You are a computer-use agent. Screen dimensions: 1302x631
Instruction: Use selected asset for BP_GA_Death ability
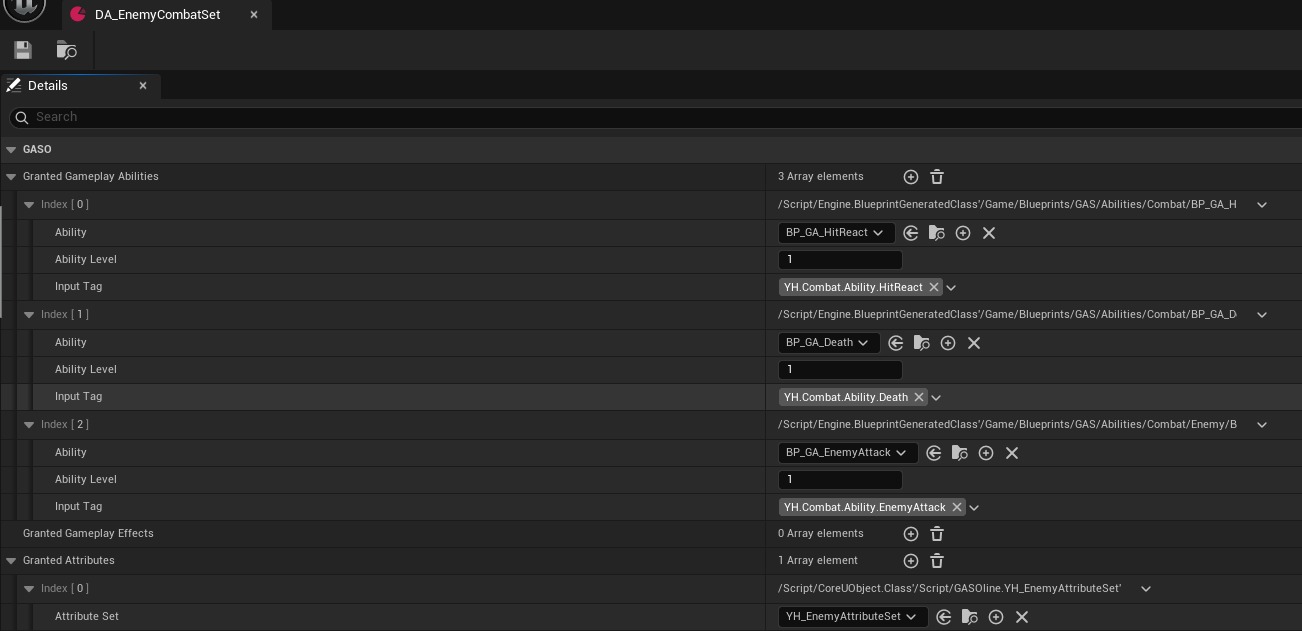point(896,343)
